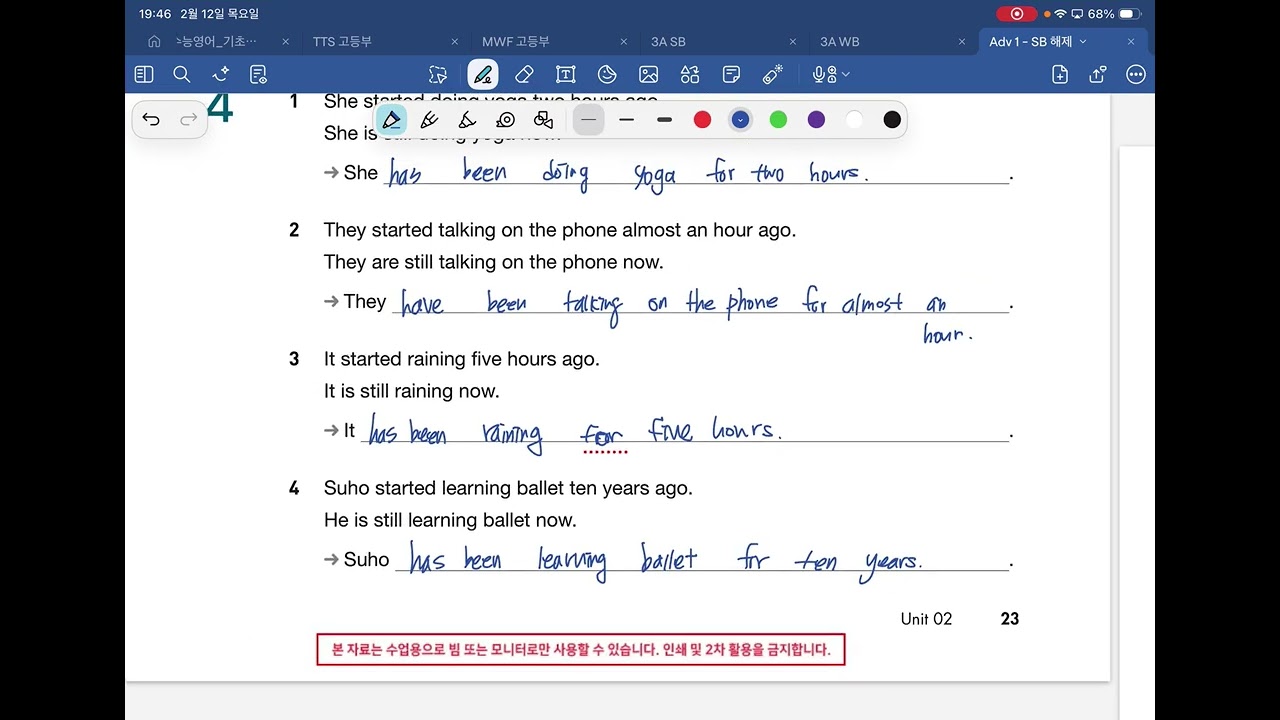Tap the 19:46 clock in status bar
This screenshot has height=720, width=1280.
[155, 14]
